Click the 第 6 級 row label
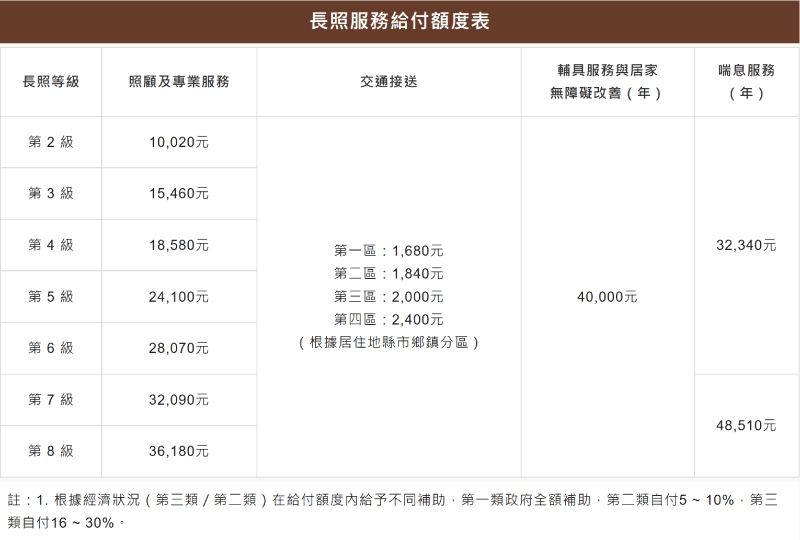The height and width of the screenshot is (540, 800). [x=50, y=348]
